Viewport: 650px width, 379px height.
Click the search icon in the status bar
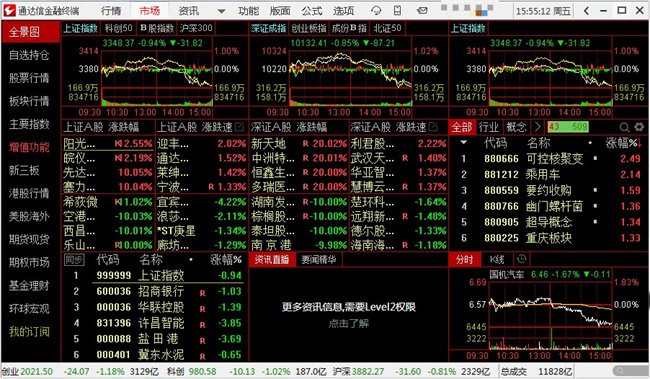click(620, 371)
